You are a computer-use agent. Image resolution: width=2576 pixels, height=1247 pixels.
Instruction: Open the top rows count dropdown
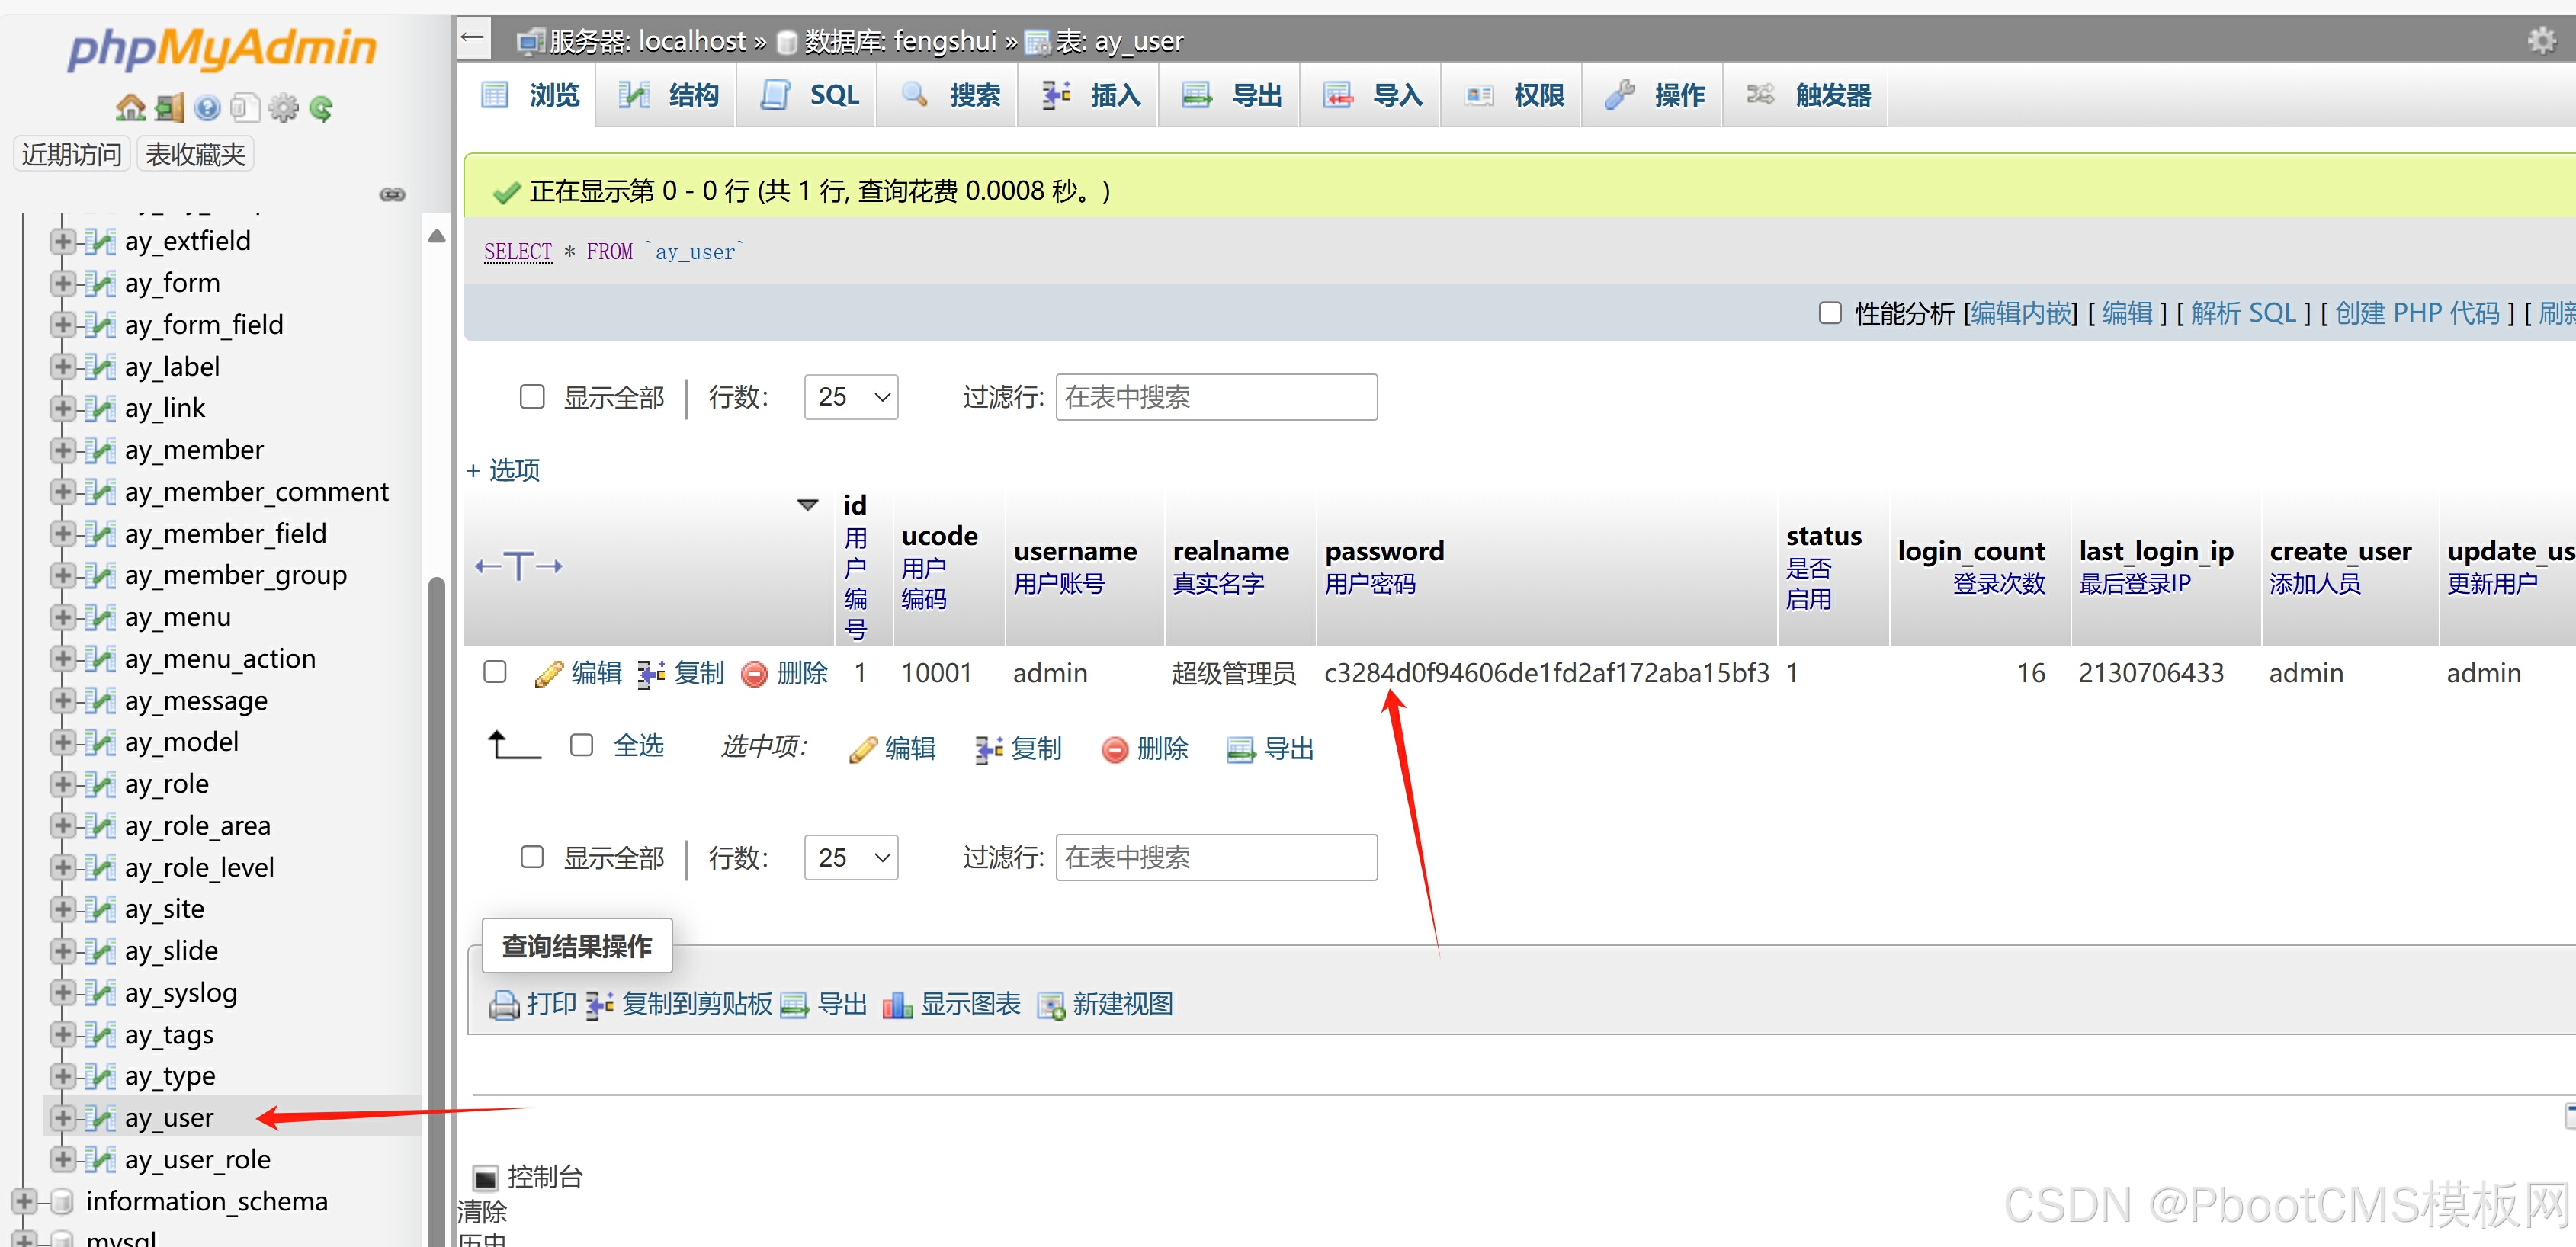click(850, 397)
